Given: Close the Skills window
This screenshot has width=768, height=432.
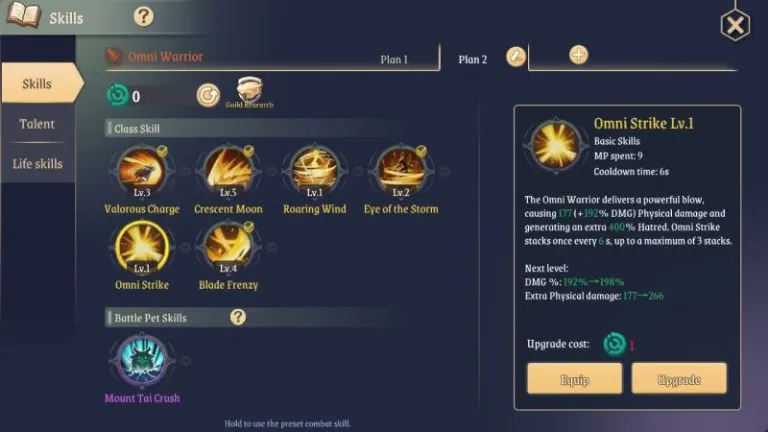Looking at the screenshot, I should (735, 25).
